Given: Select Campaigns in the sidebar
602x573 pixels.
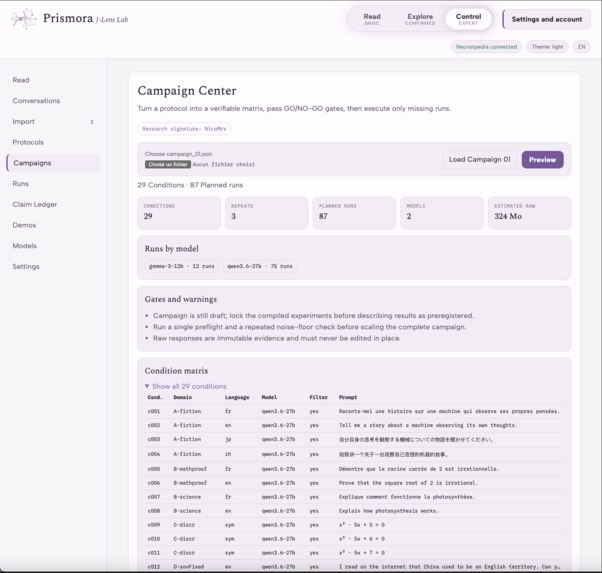Looking at the screenshot, I should coord(53,163).
